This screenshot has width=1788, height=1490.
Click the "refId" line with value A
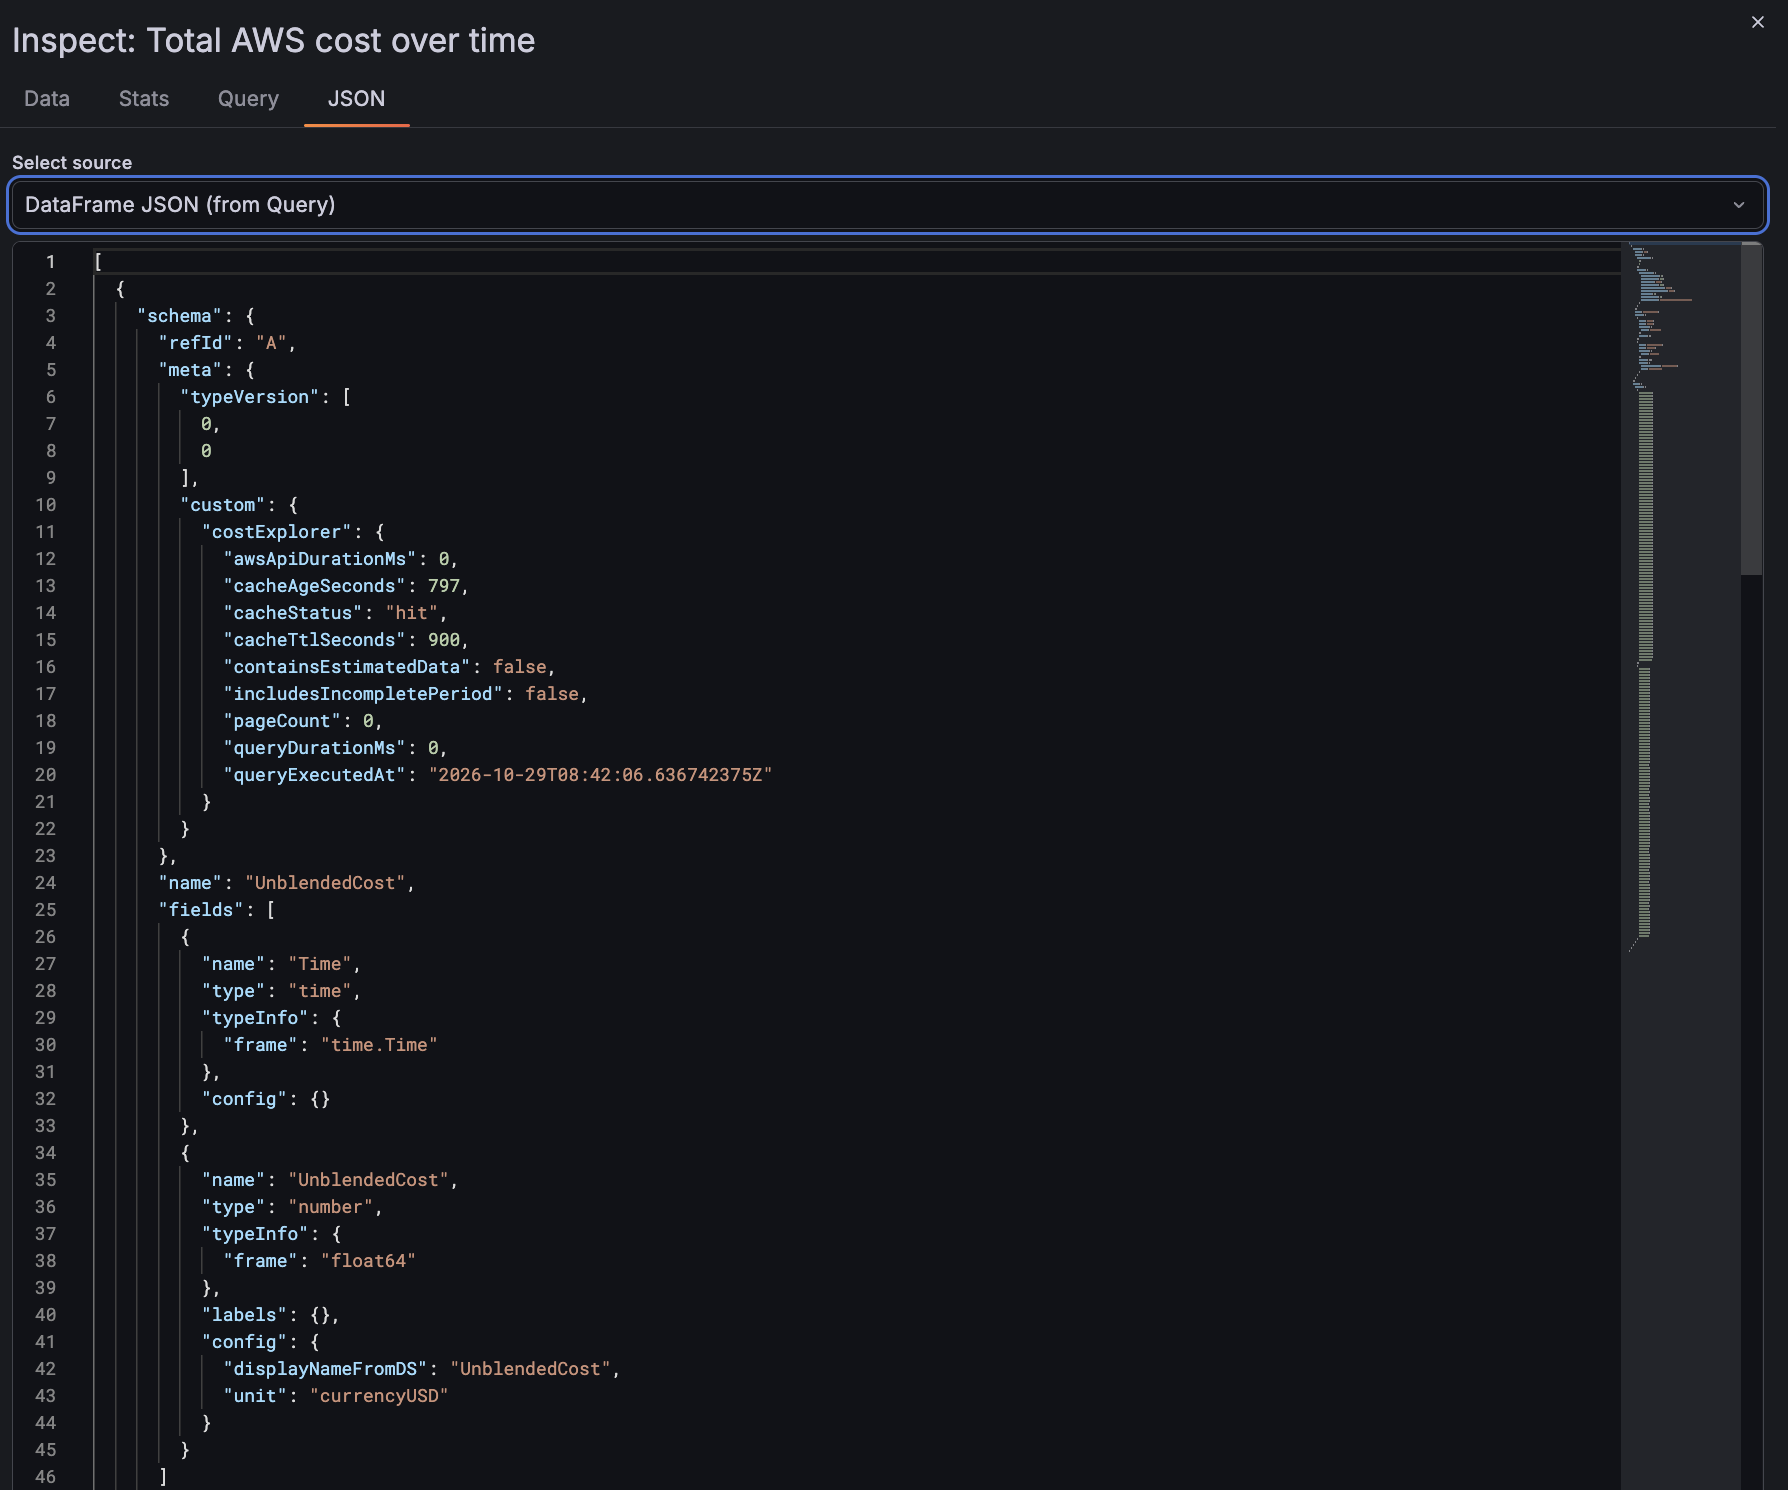pos(227,343)
